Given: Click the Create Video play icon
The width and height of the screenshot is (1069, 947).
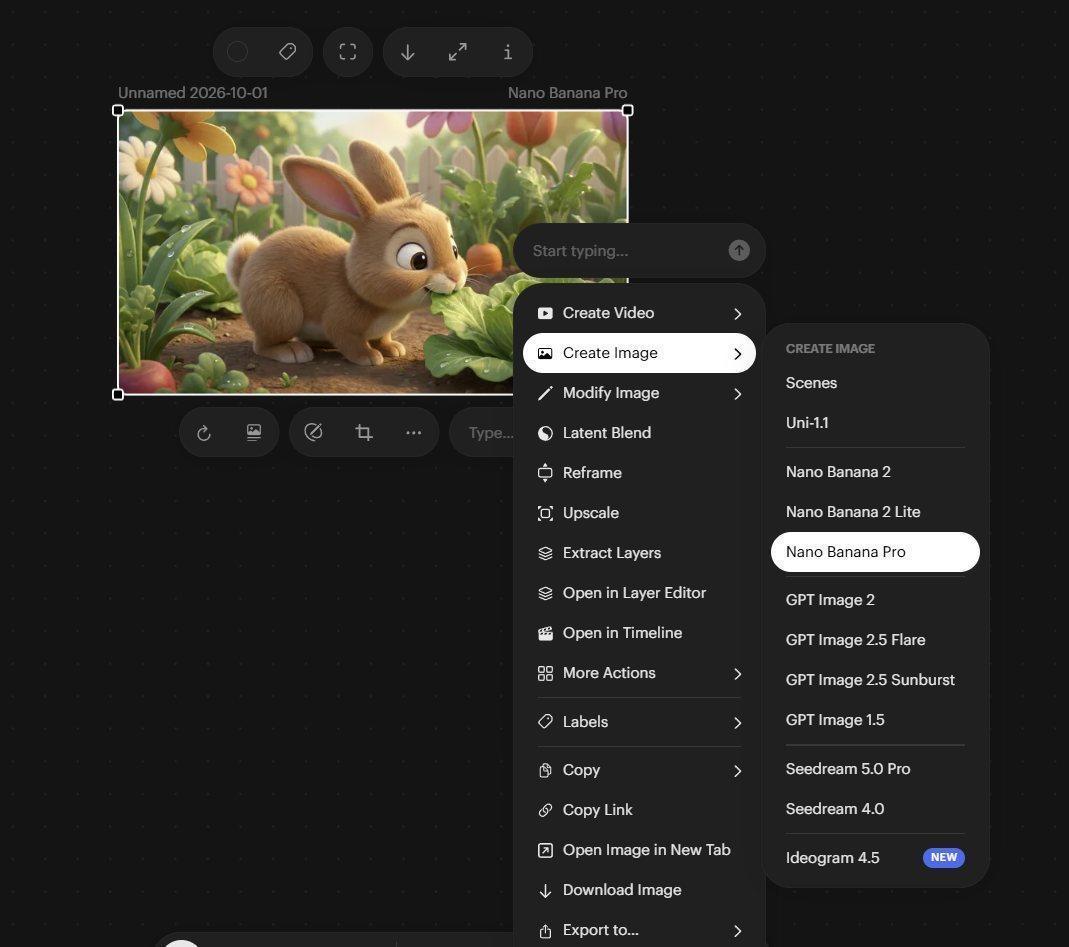Looking at the screenshot, I should pos(545,313).
